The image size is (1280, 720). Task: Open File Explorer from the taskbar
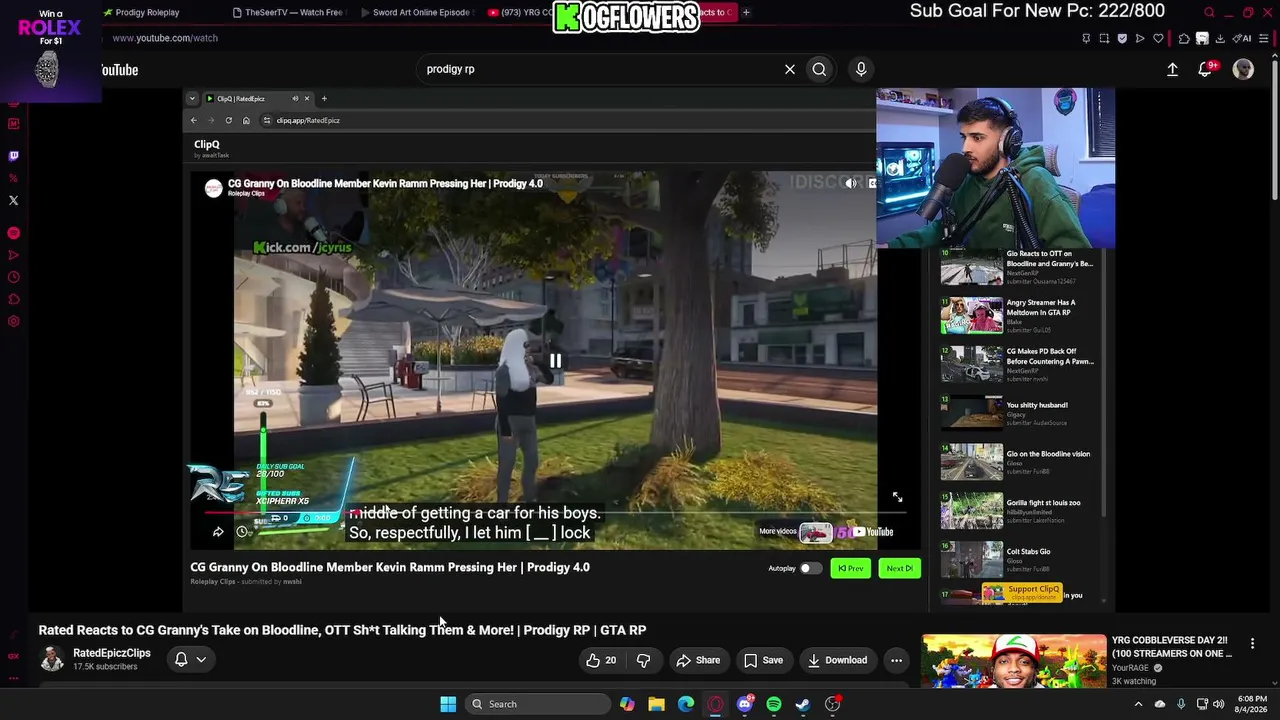tap(656, 704)
